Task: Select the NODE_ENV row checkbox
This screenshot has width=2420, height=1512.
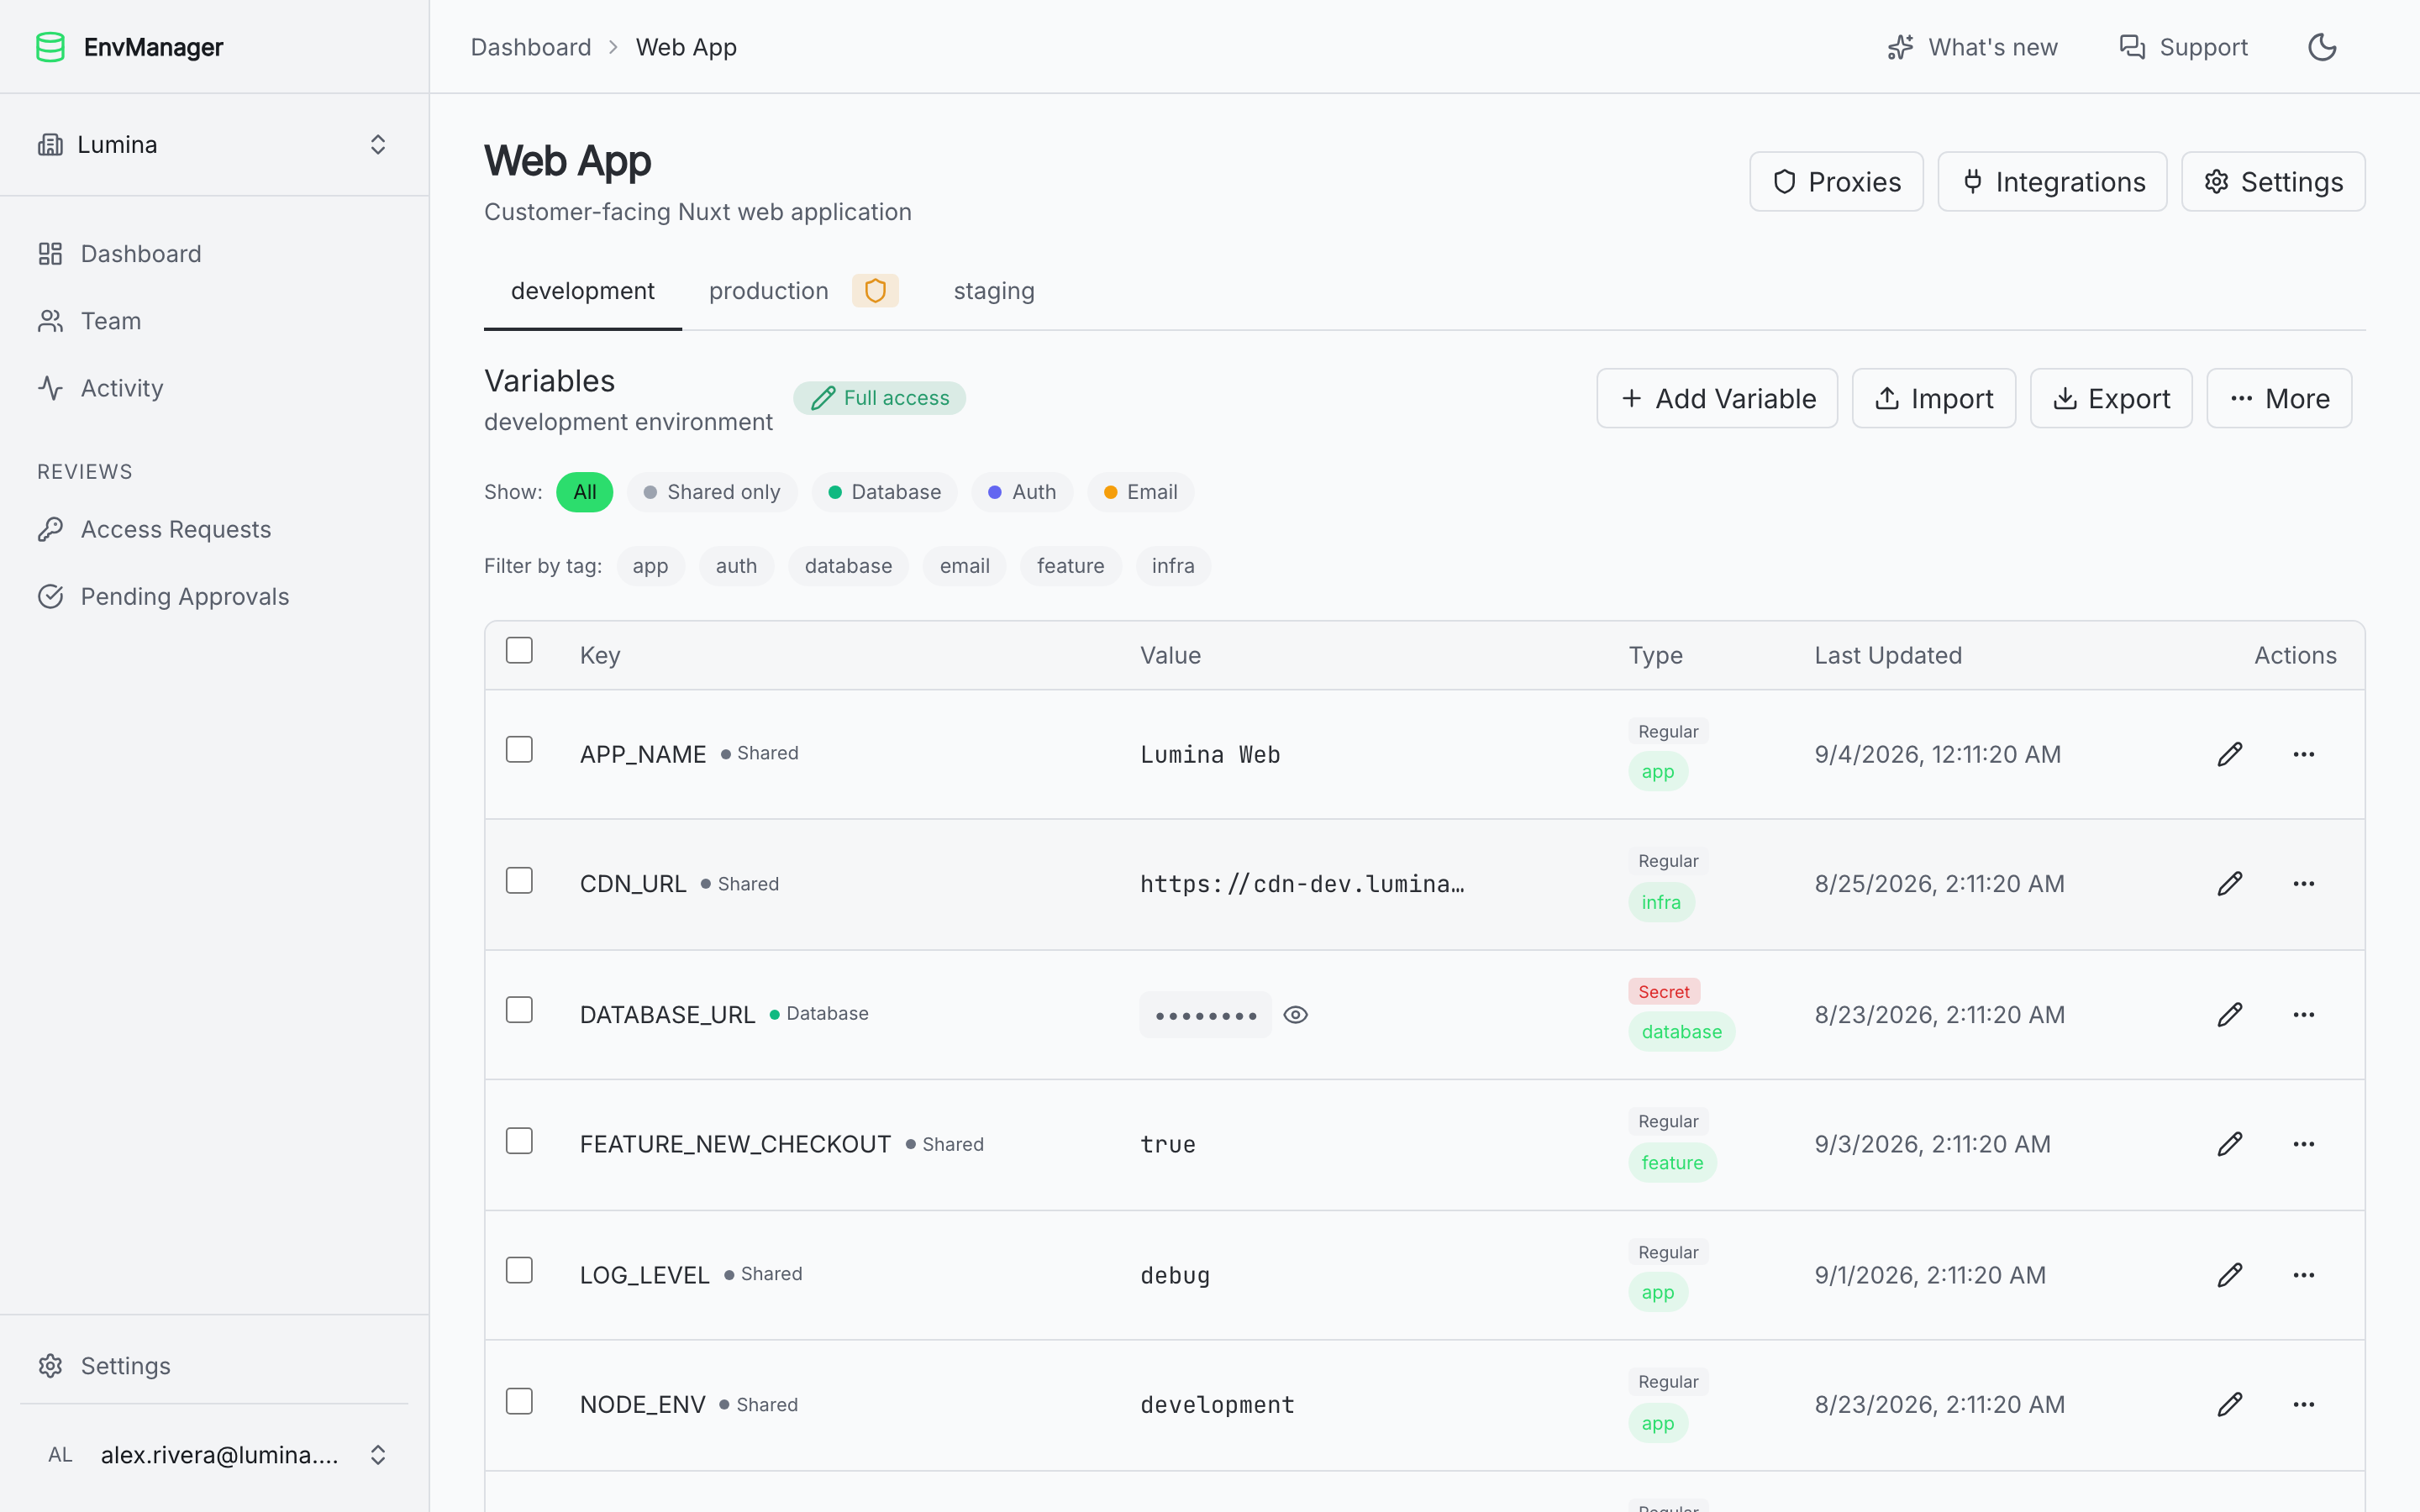Action: 519,1401
